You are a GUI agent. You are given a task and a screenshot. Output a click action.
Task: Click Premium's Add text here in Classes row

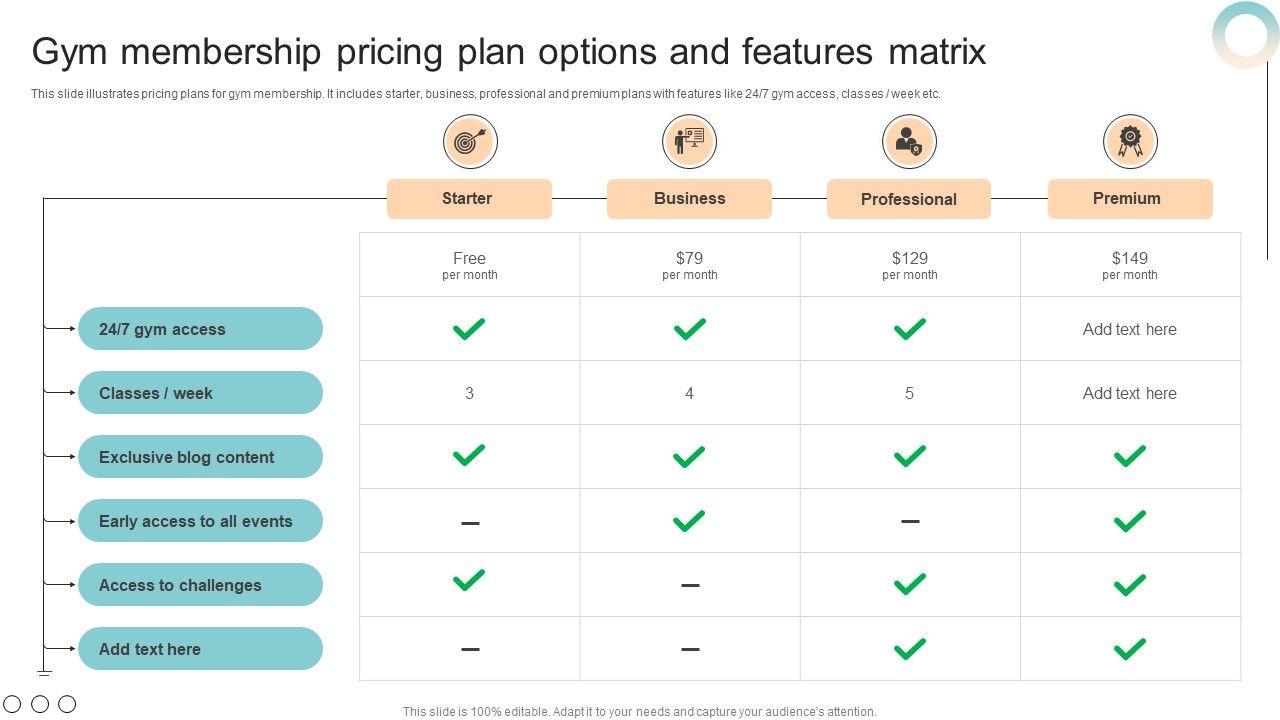coord(1130,393)
